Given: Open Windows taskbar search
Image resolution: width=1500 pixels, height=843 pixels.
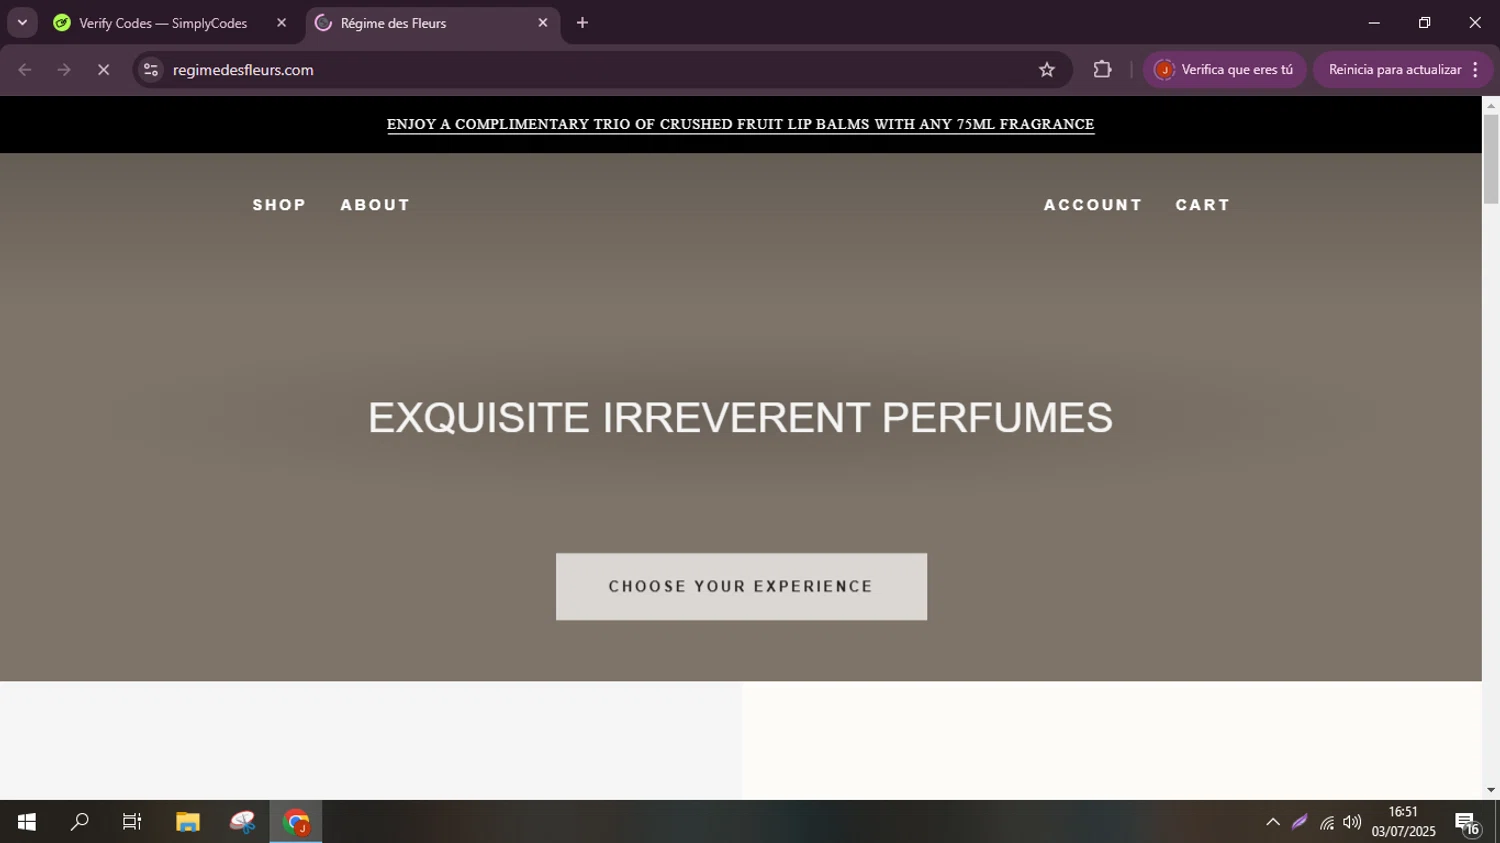Looking at the screenshot, I should (79, 822).
